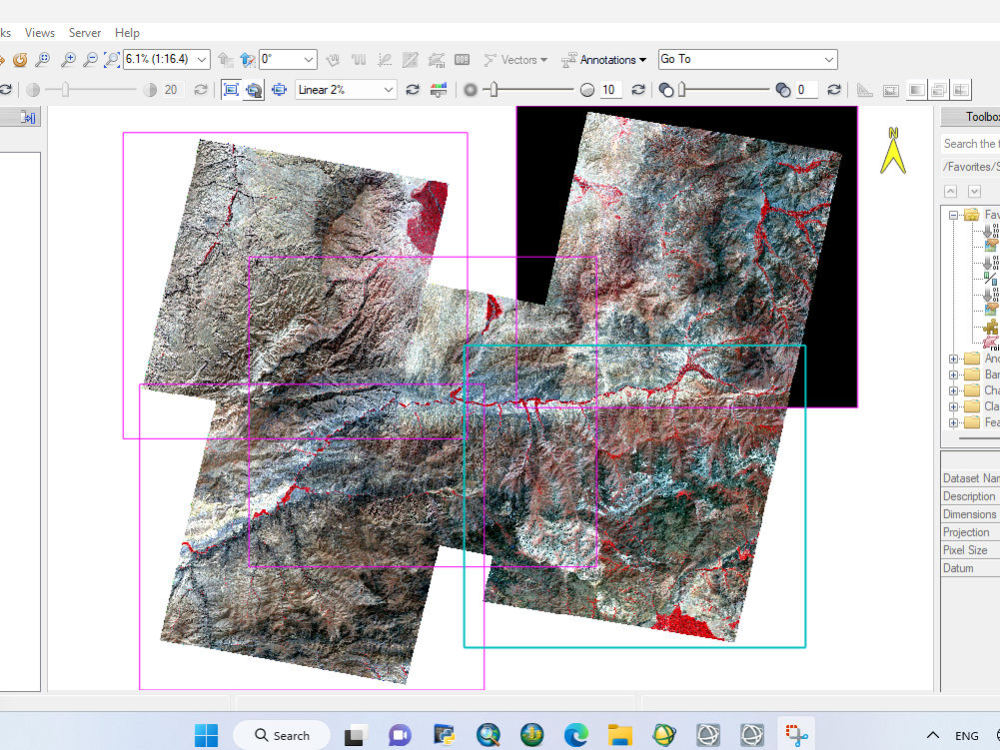
Task: Expand the Feature folder starting with 'Fea'
Action: click(953, 422)
